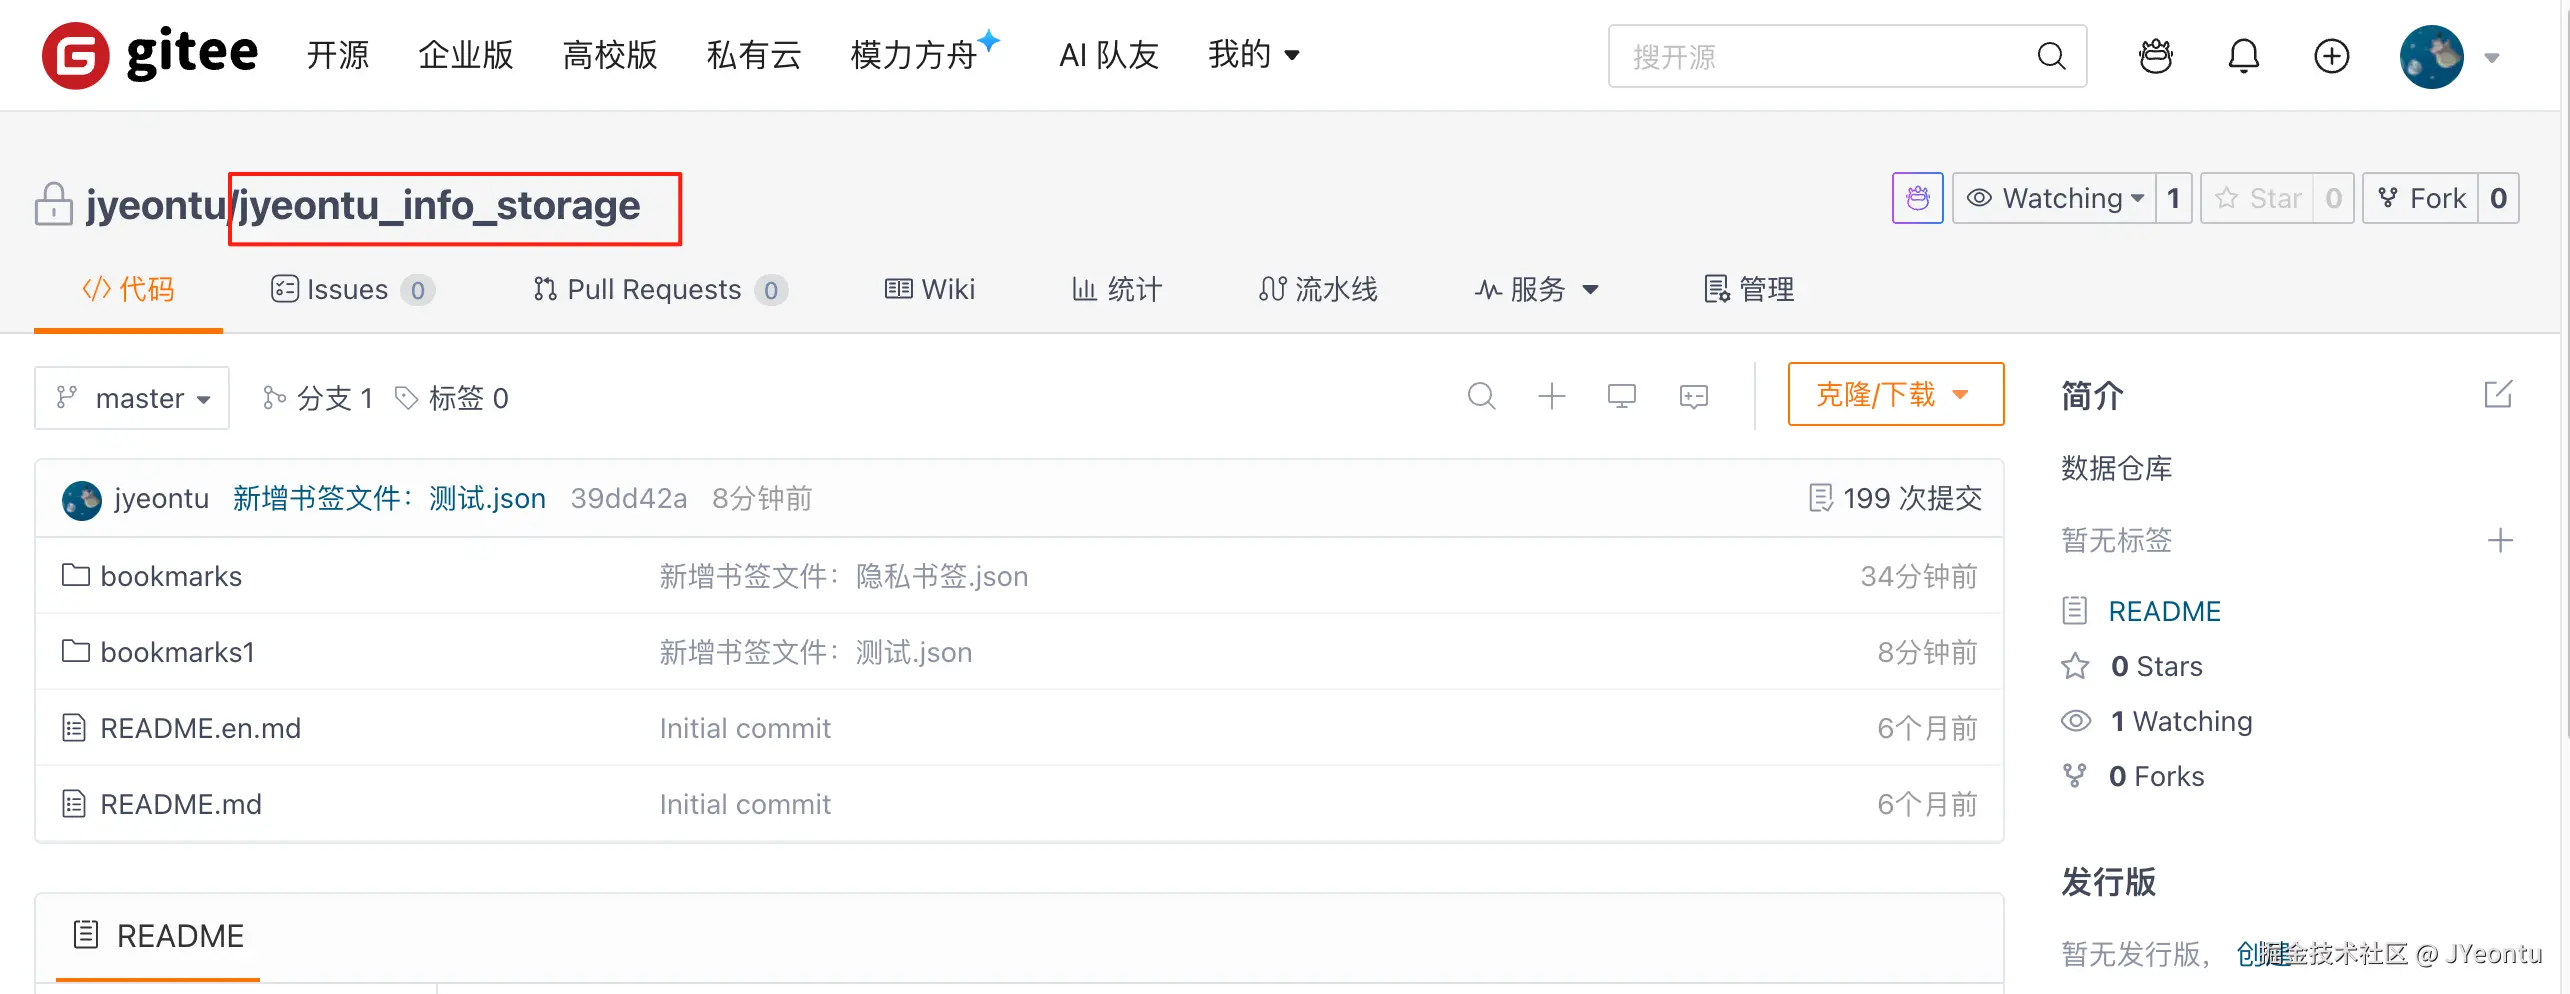Click 0 Forks in the sidebar
Screen dimensions: 2570x994
tap(2156, 776)
